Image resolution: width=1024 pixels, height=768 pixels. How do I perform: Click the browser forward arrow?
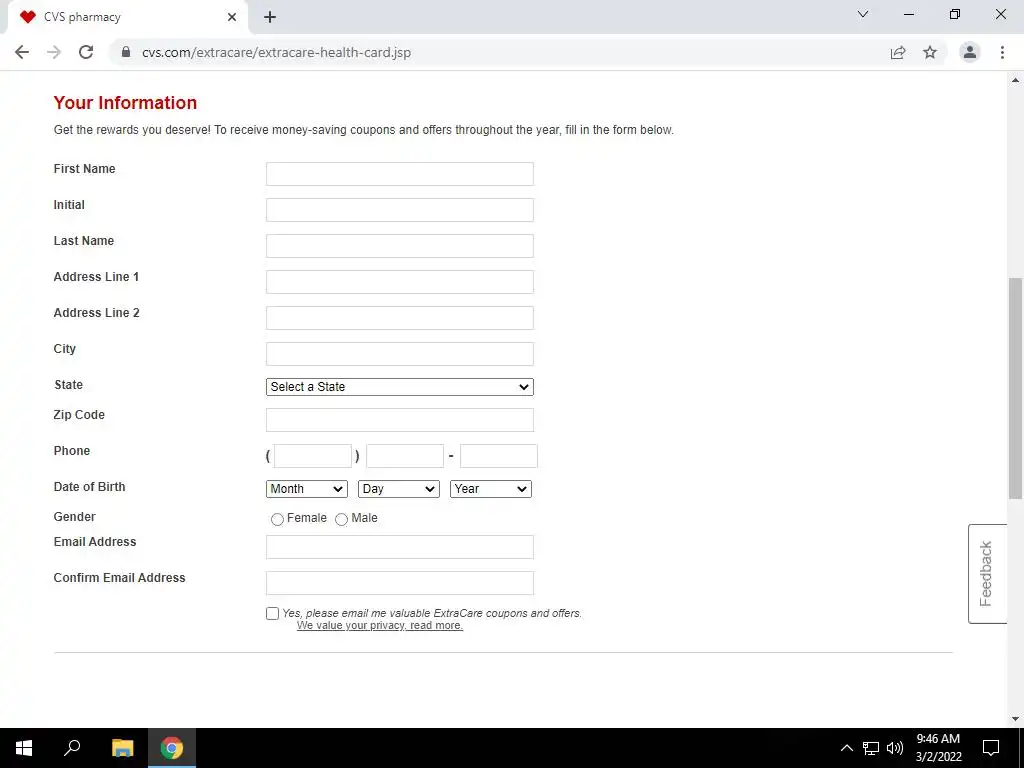coord(54,52)
